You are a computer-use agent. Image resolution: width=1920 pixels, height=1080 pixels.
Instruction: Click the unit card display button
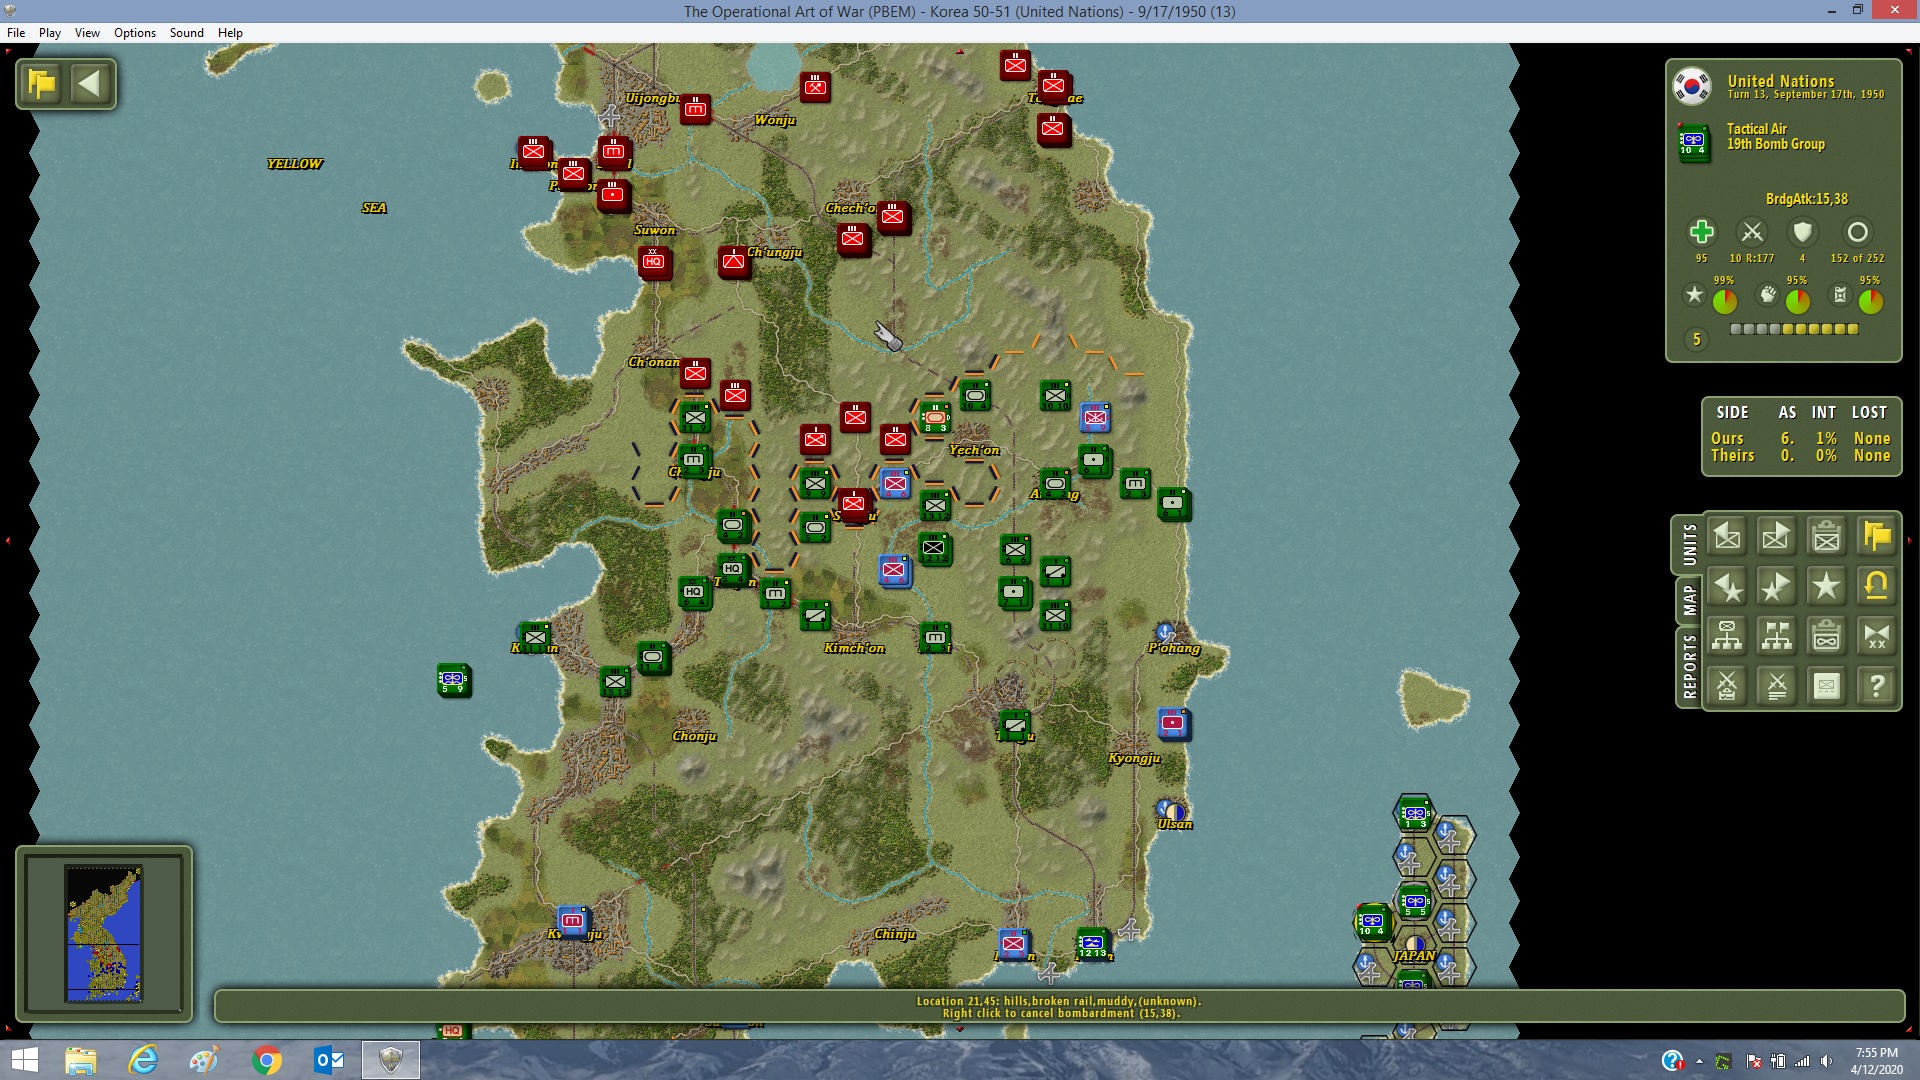pos(1827,686)
